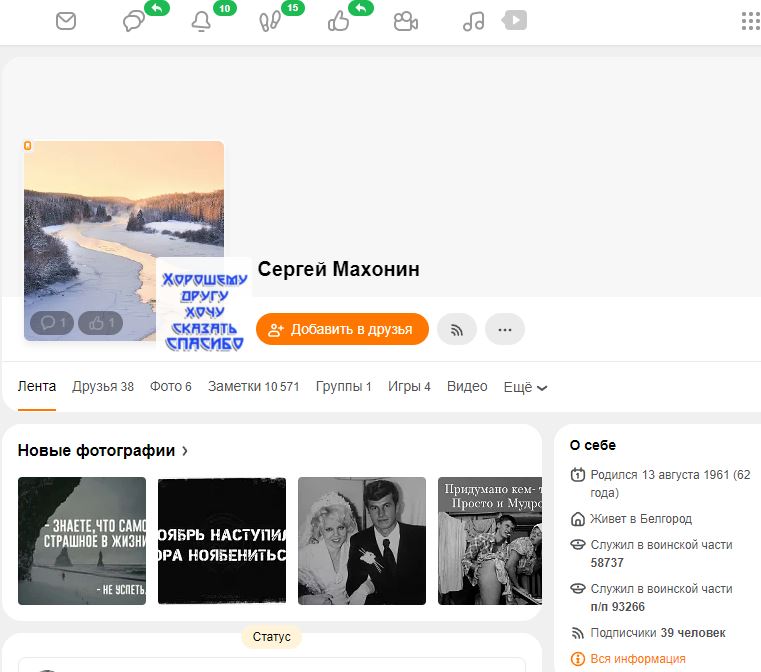Image resolution: width=761 pixels, height=672 pixels.
Task: Open the Знаете, что самое страшное photo
Action: coord(82,541)
